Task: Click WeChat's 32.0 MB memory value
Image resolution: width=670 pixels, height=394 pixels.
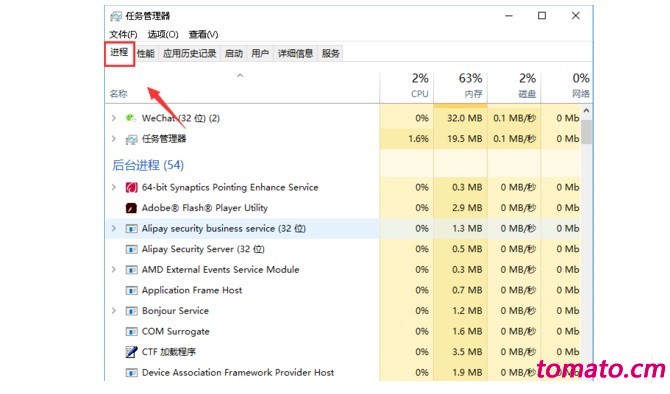Action: pyautogui.click(x=464, y=118)
